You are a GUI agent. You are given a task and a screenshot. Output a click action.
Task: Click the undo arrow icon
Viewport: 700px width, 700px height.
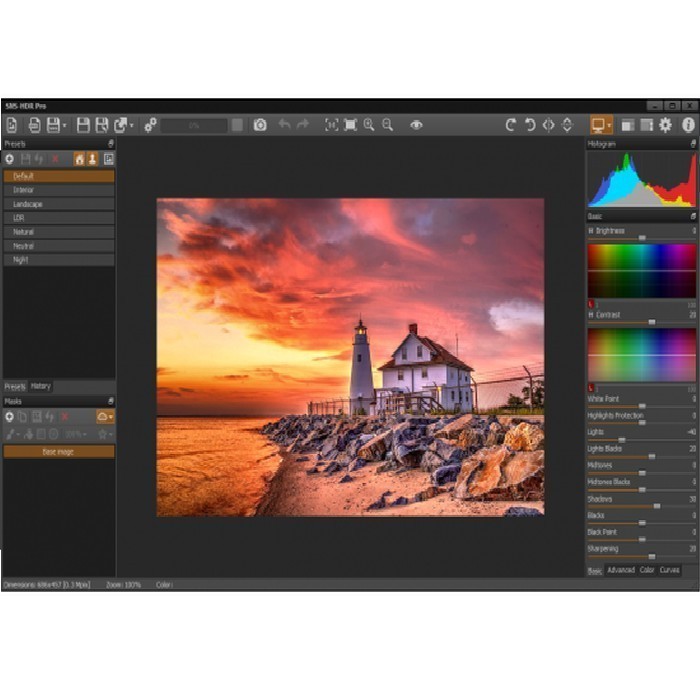point(284,124)
